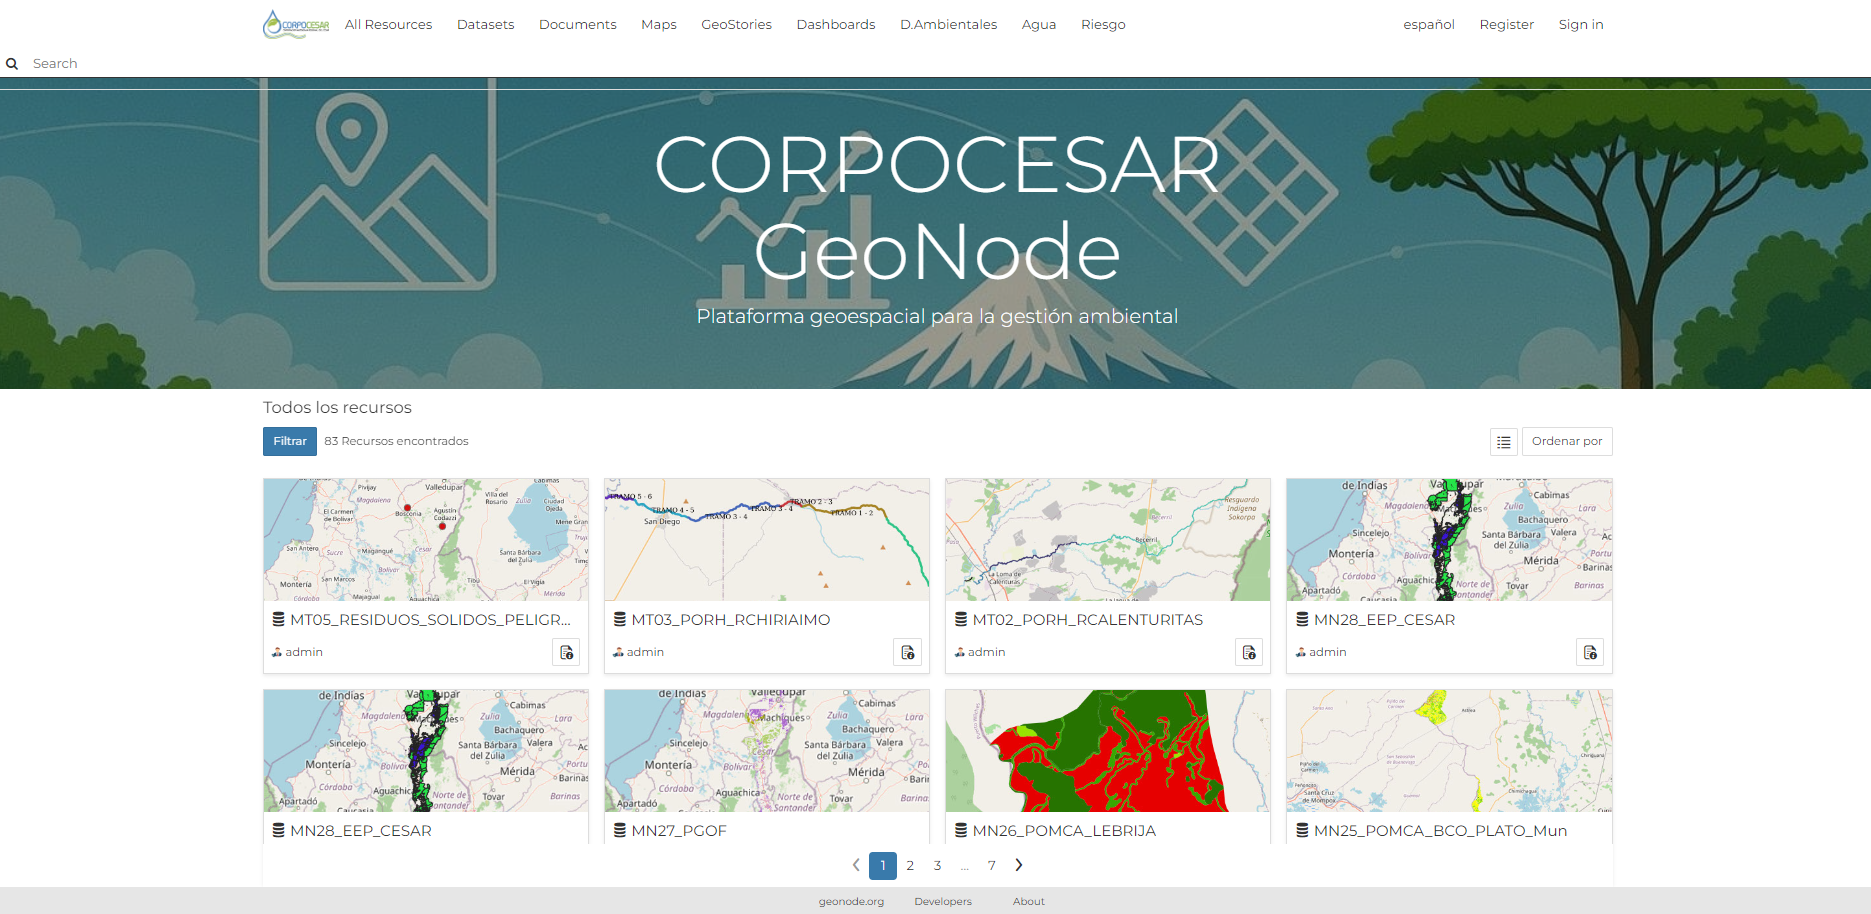1871x914 pixels.
Task: Select page 1 in pagination
Action: point(883,866)
